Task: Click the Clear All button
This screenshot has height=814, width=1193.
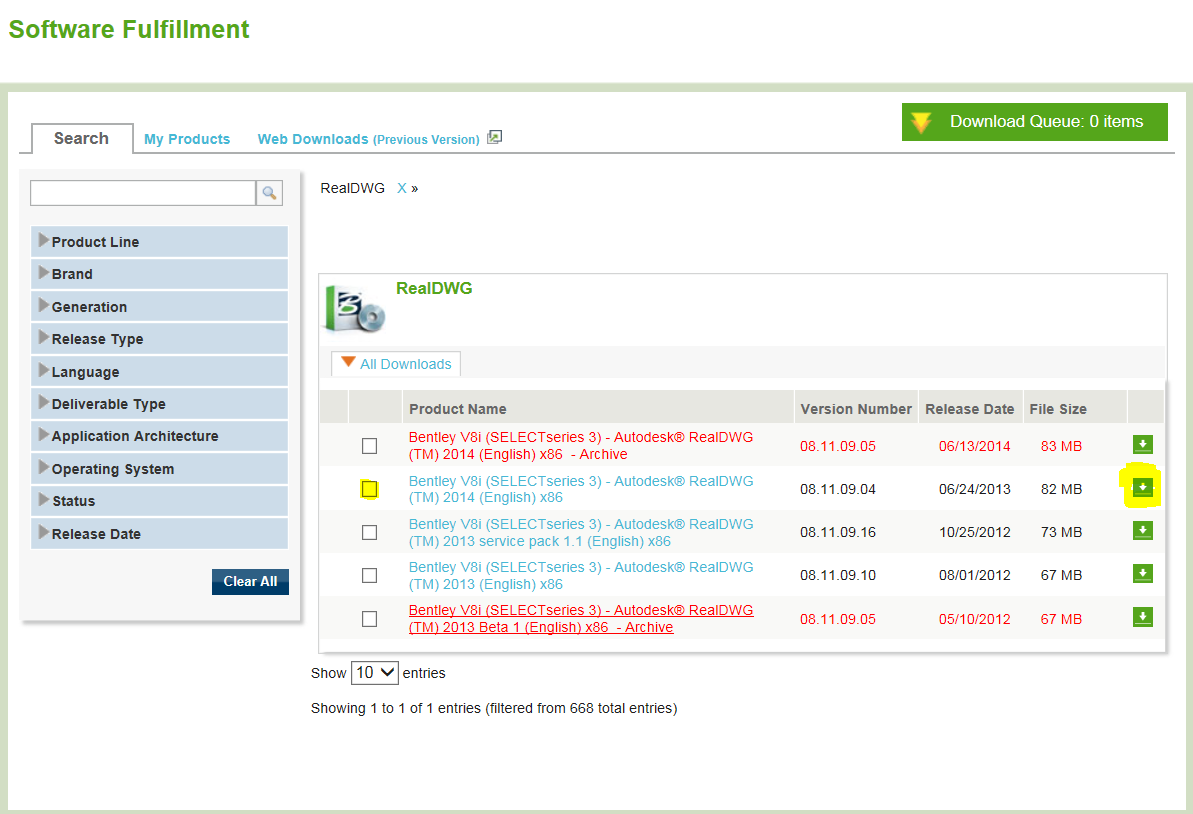Action: tap(250, 581)
